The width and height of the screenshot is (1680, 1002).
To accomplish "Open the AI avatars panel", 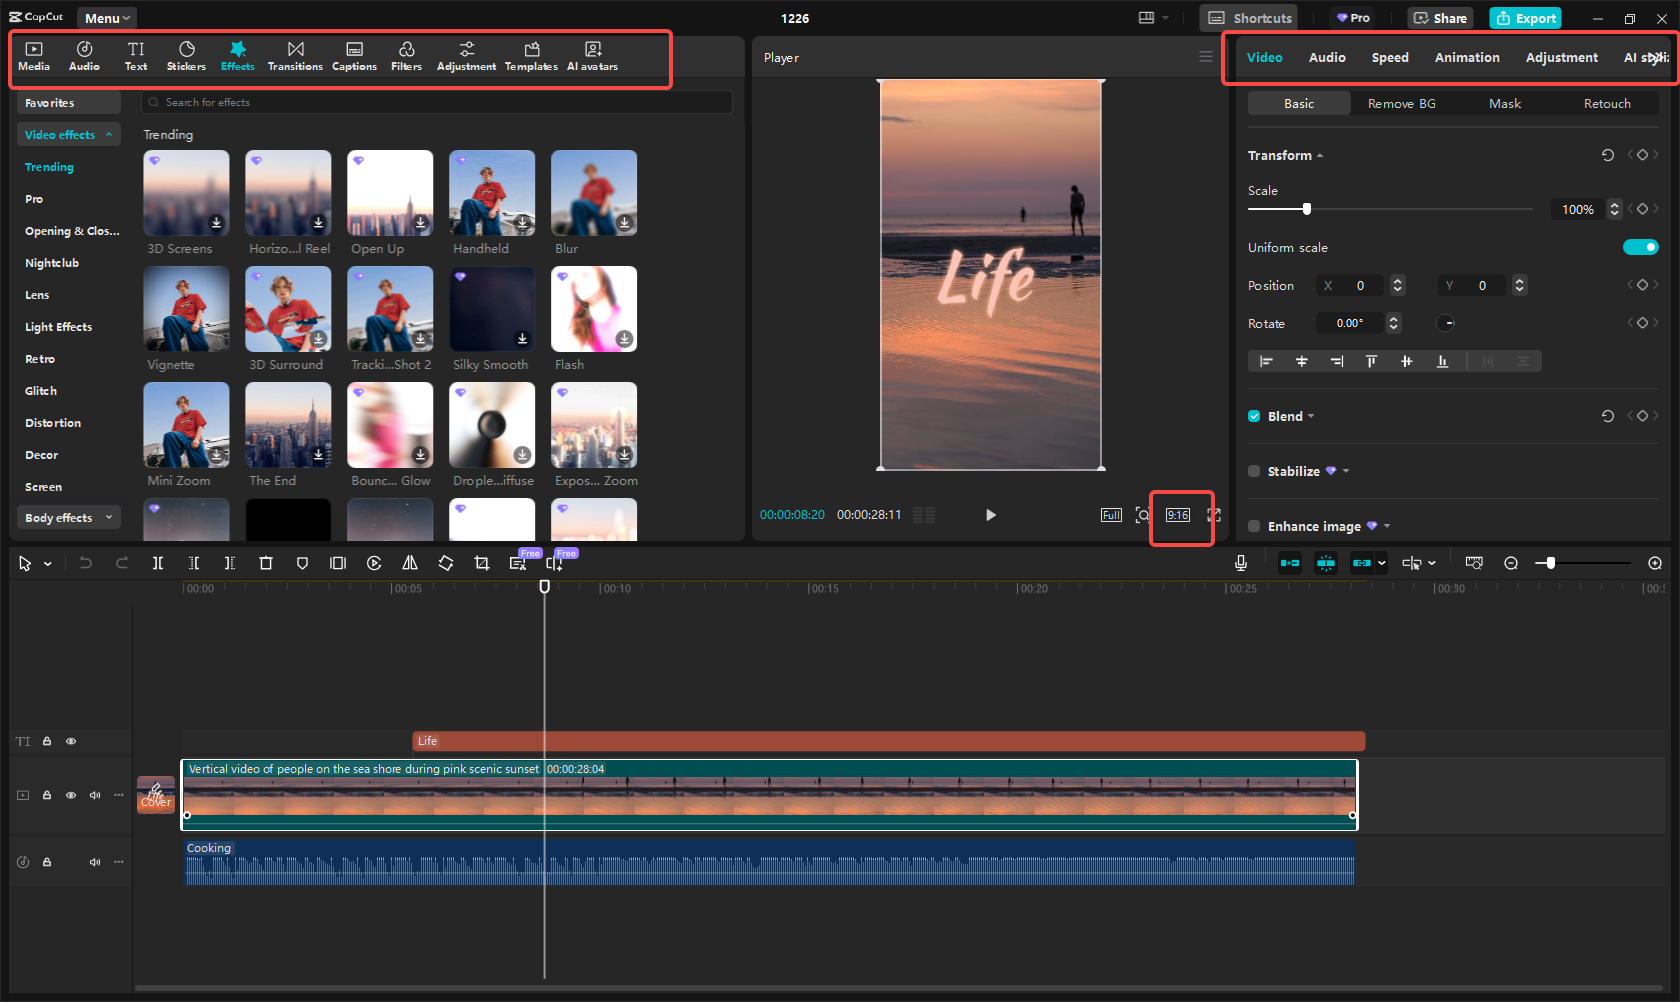I will coord(592,55).
